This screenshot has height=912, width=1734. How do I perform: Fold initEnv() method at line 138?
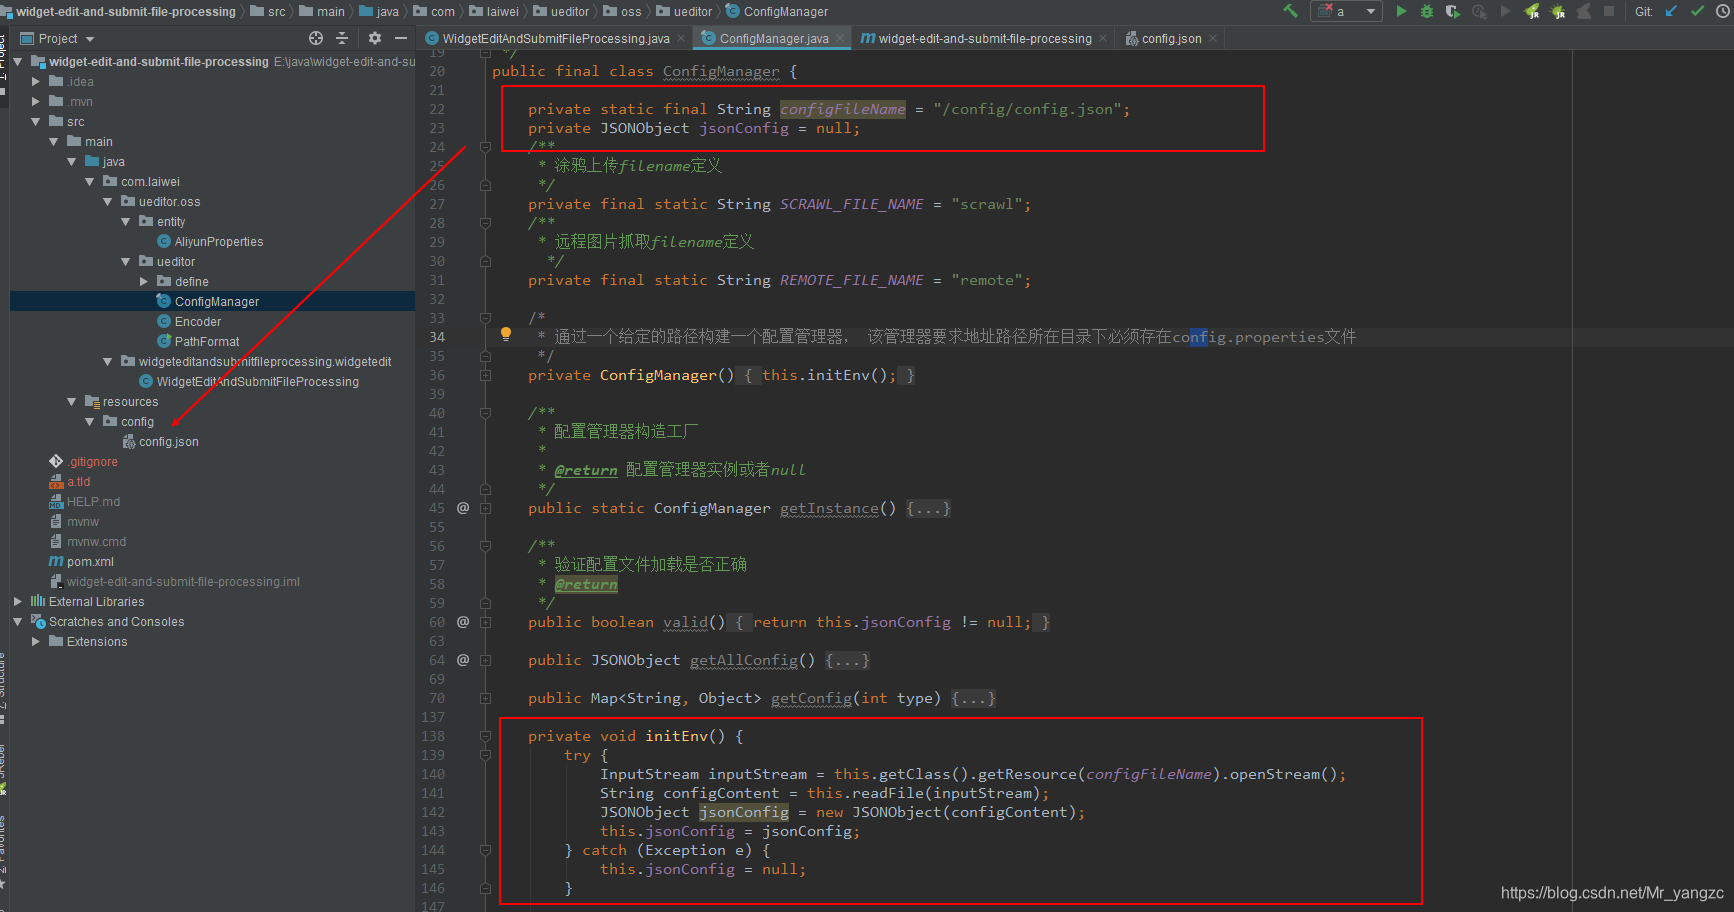point(485,736)
